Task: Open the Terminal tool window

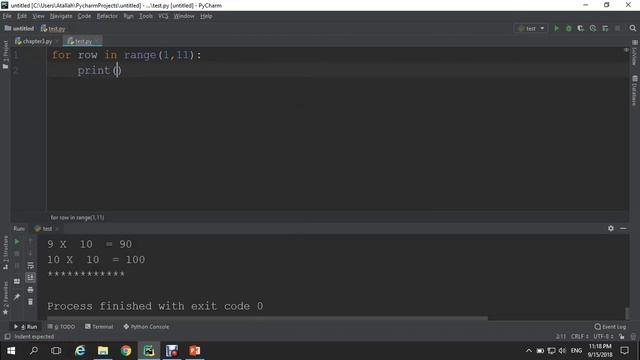Action: [x=99, y=327]
